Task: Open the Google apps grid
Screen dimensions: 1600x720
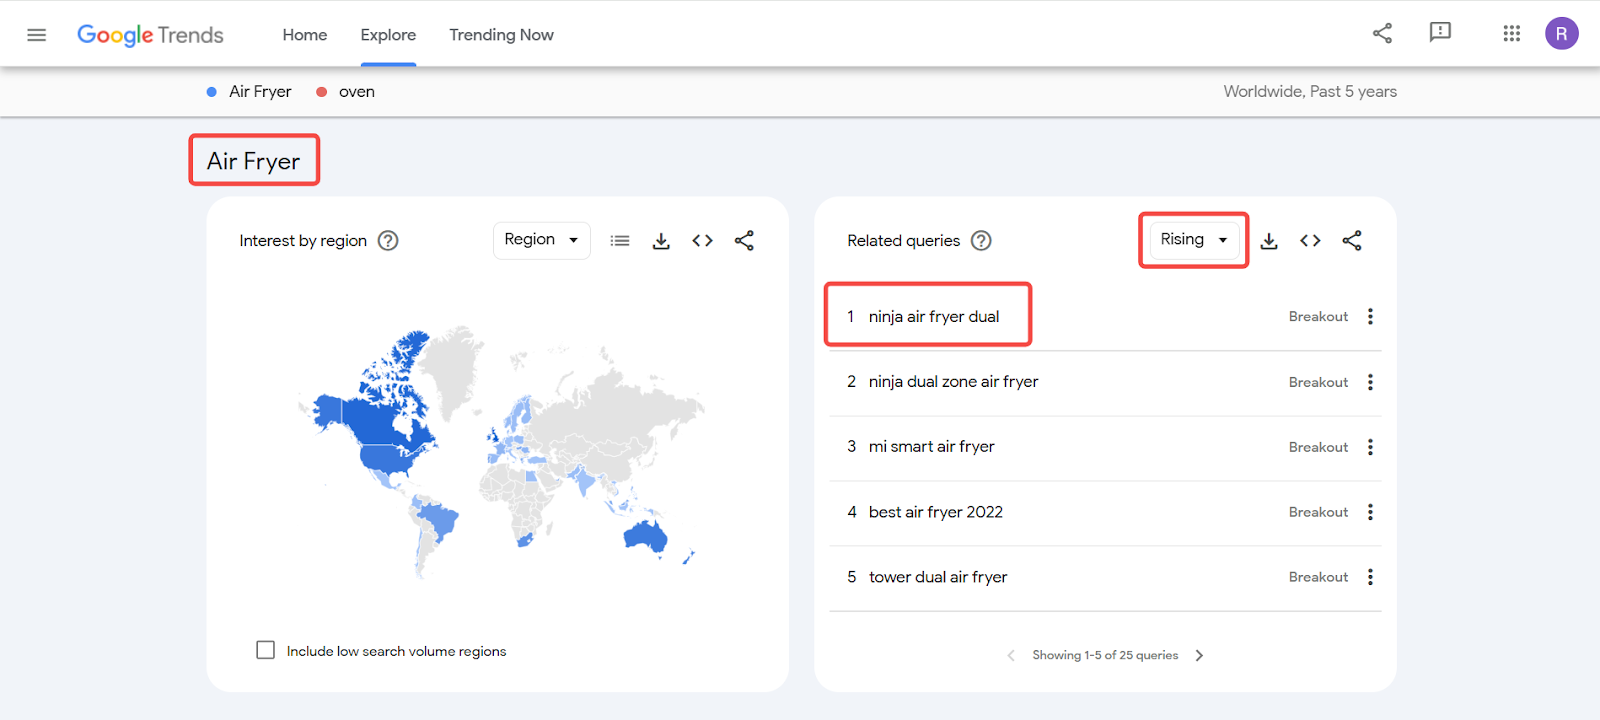Action: (x=1511, y=34)
